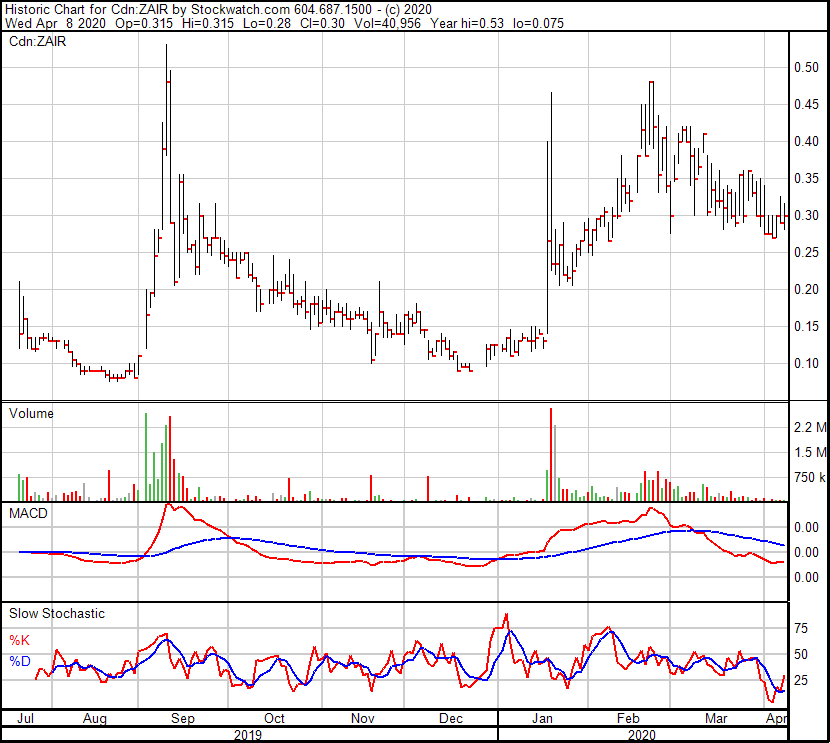Click the tallest red volume bar in January
This screenshot has width=830, height=743.
pos(551,454)
